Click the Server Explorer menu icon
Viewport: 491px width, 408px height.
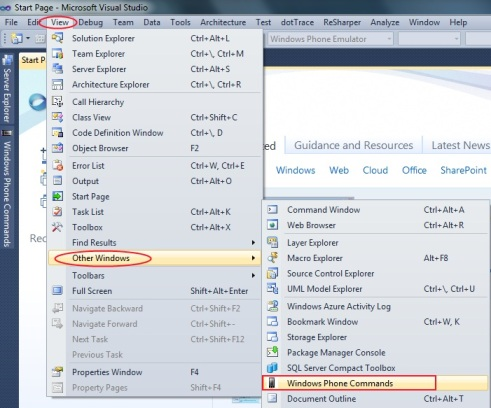pos(57,69)
